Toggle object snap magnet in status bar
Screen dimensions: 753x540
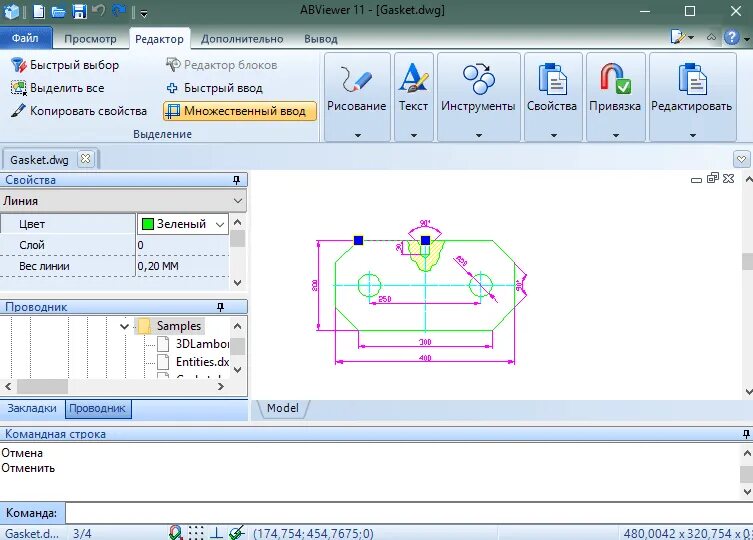(176, 532)
